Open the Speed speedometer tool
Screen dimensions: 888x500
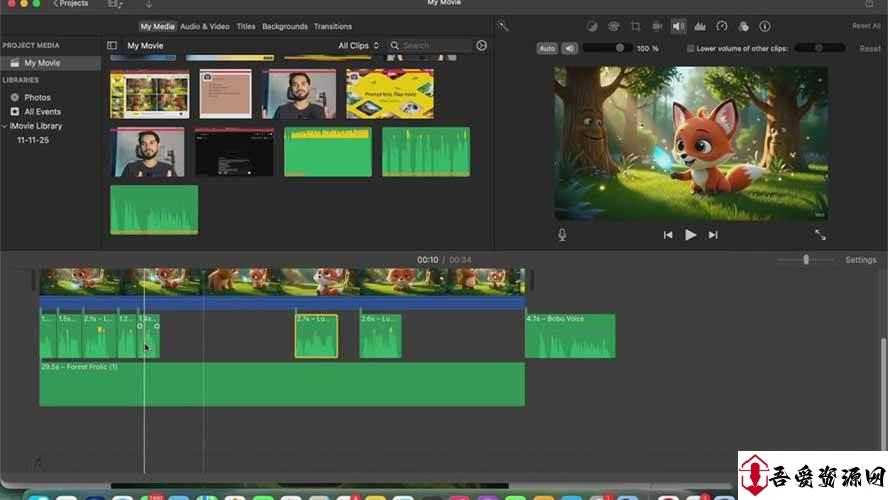[x=722, y=26]
